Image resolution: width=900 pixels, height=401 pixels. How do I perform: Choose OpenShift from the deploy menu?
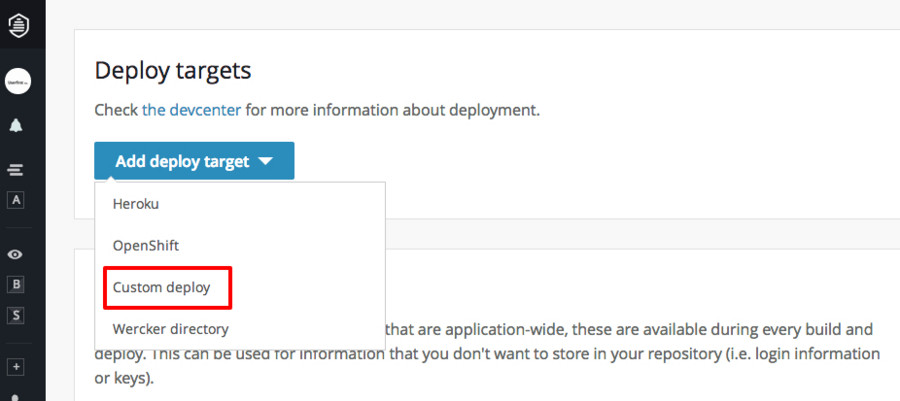click(146, 246)
